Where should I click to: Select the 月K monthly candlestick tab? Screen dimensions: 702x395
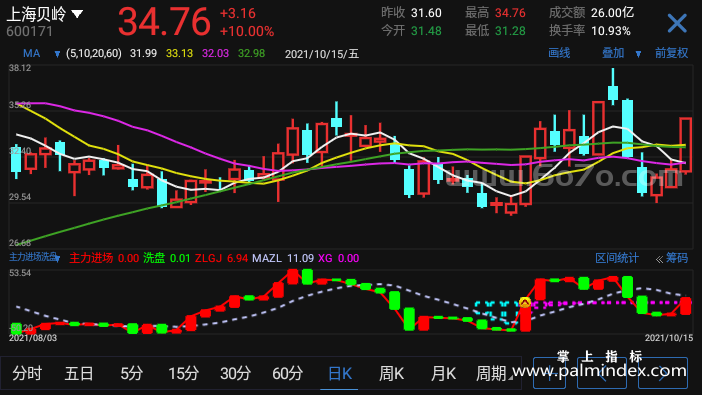coord(443,373)
